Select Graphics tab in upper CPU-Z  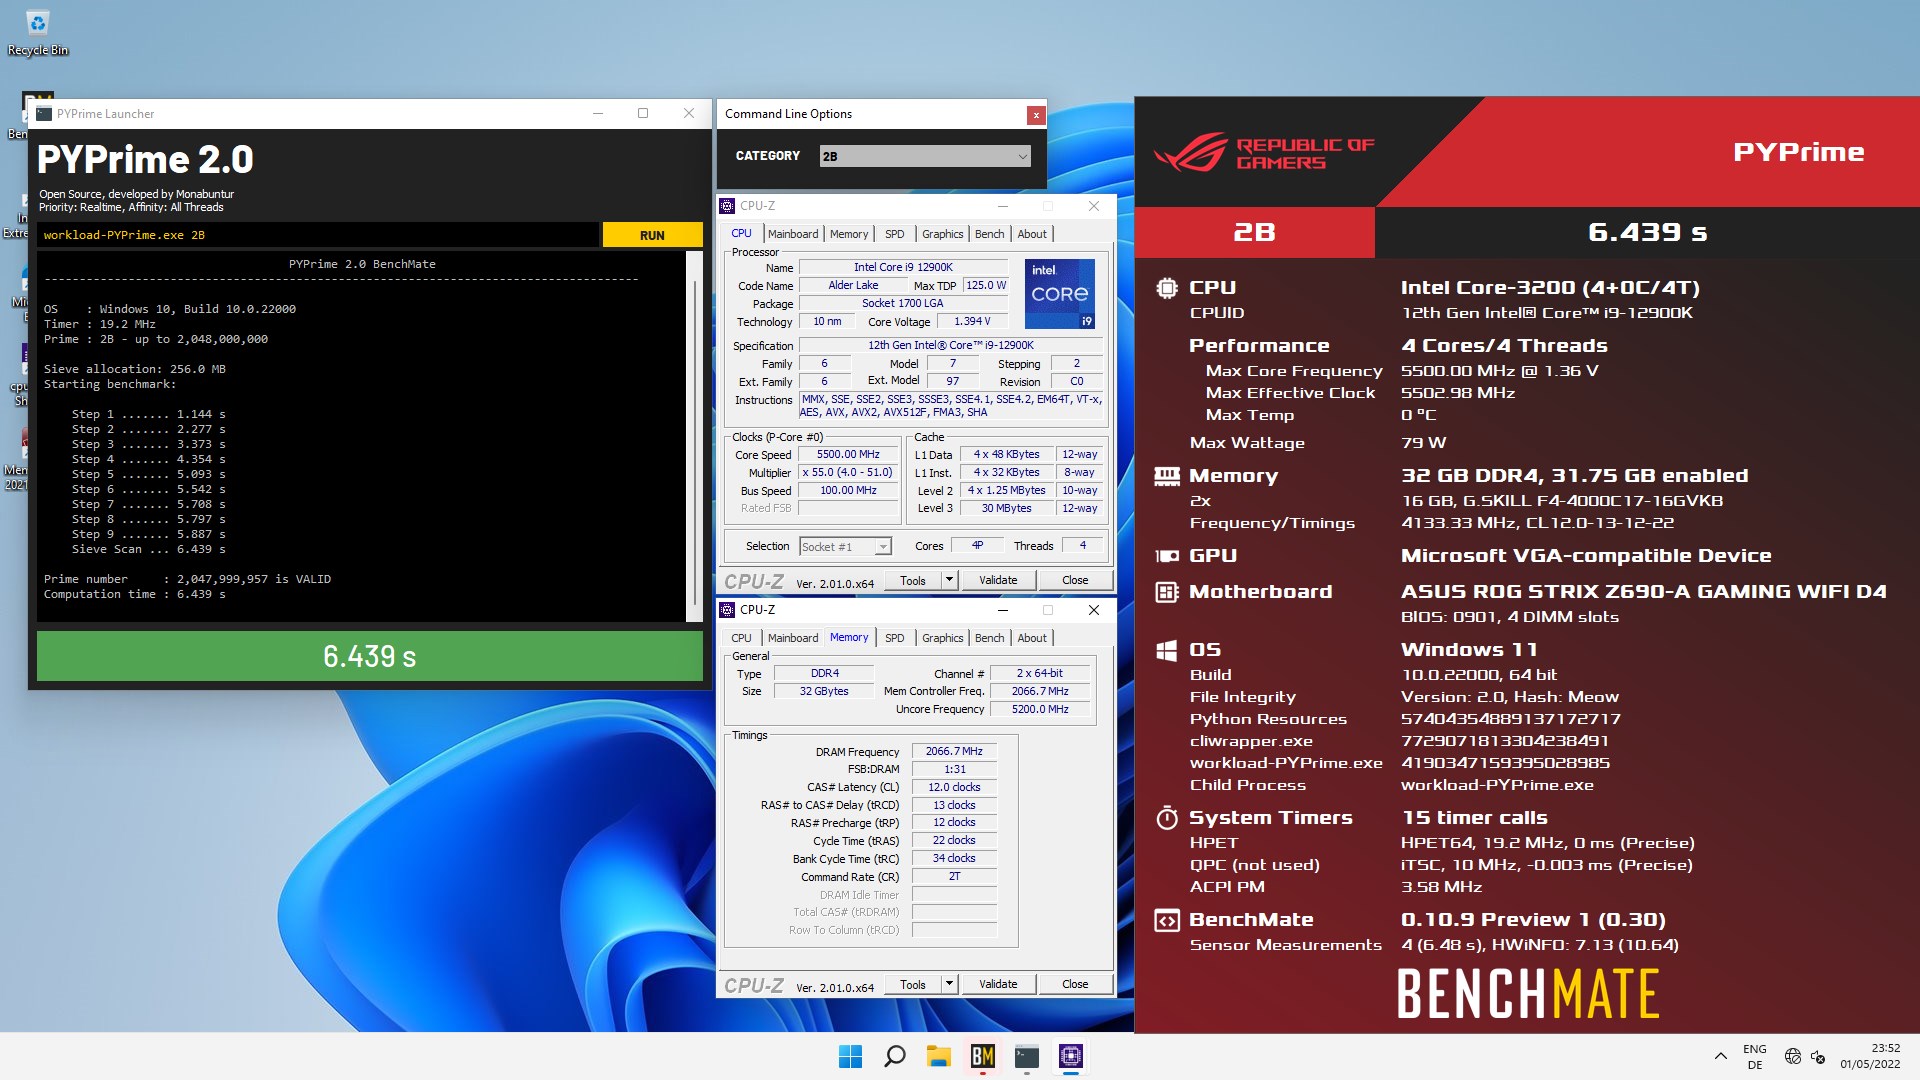click(x=942, y=234)
